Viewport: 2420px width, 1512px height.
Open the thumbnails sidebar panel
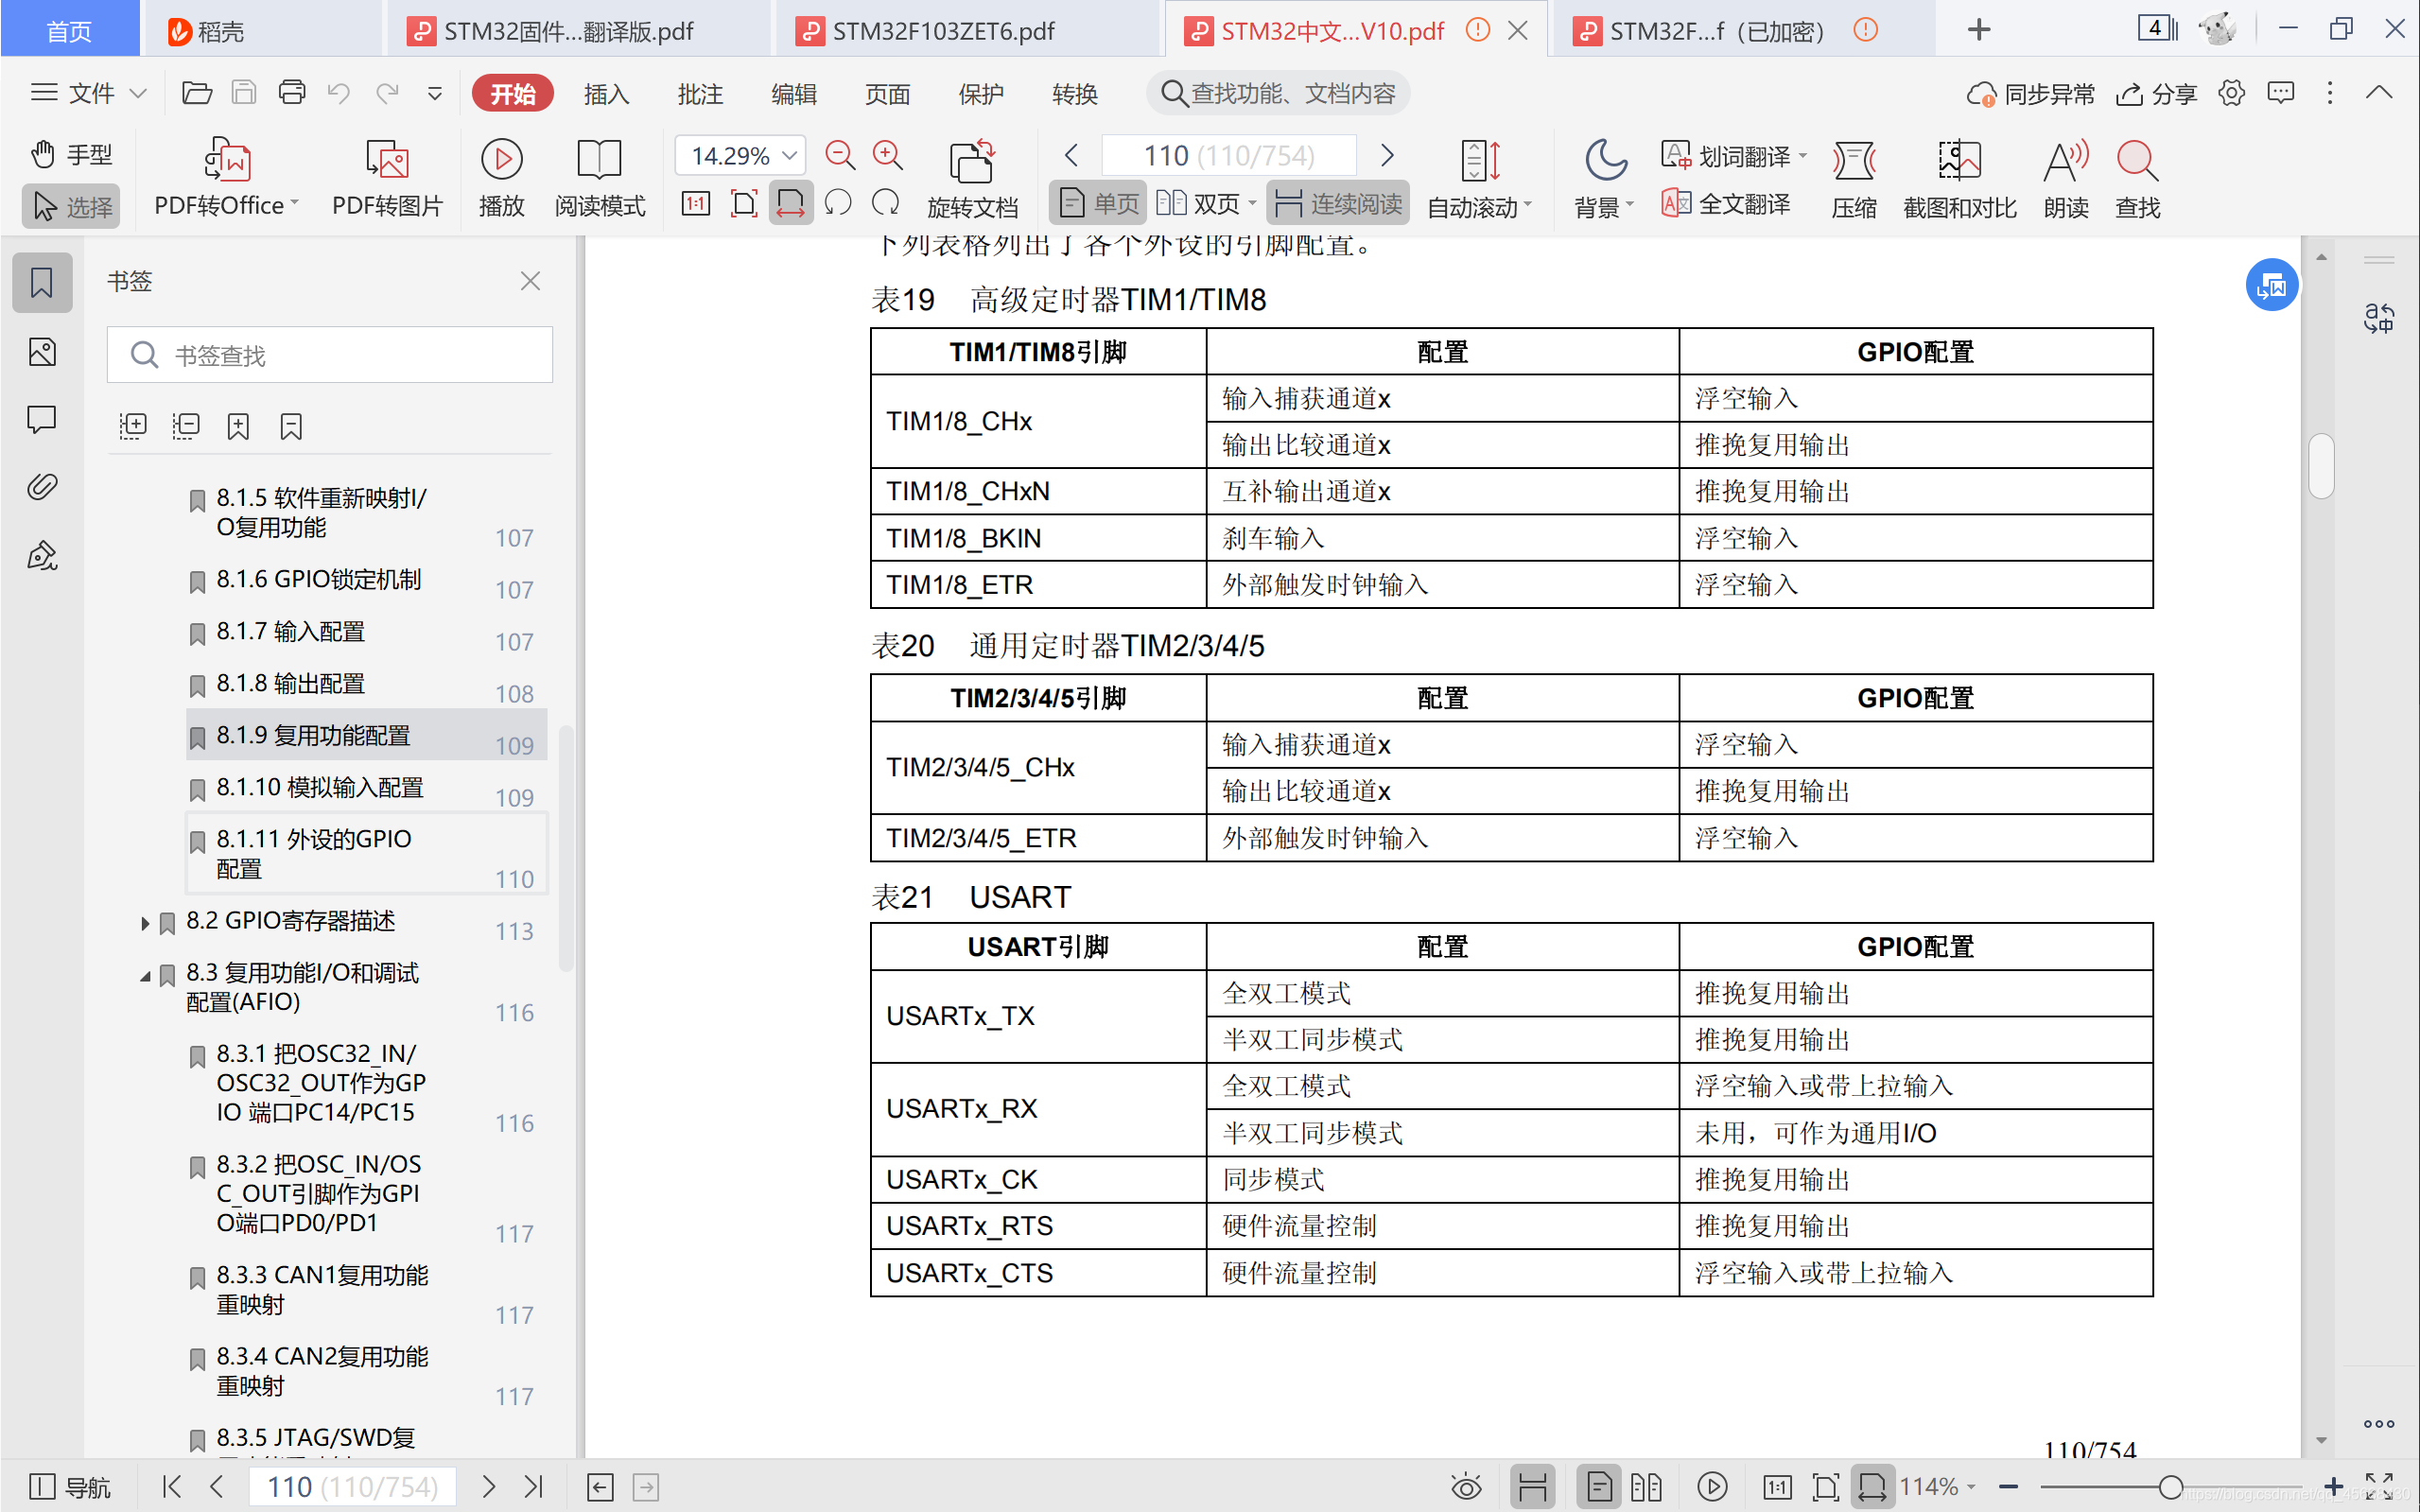point(42,352)
